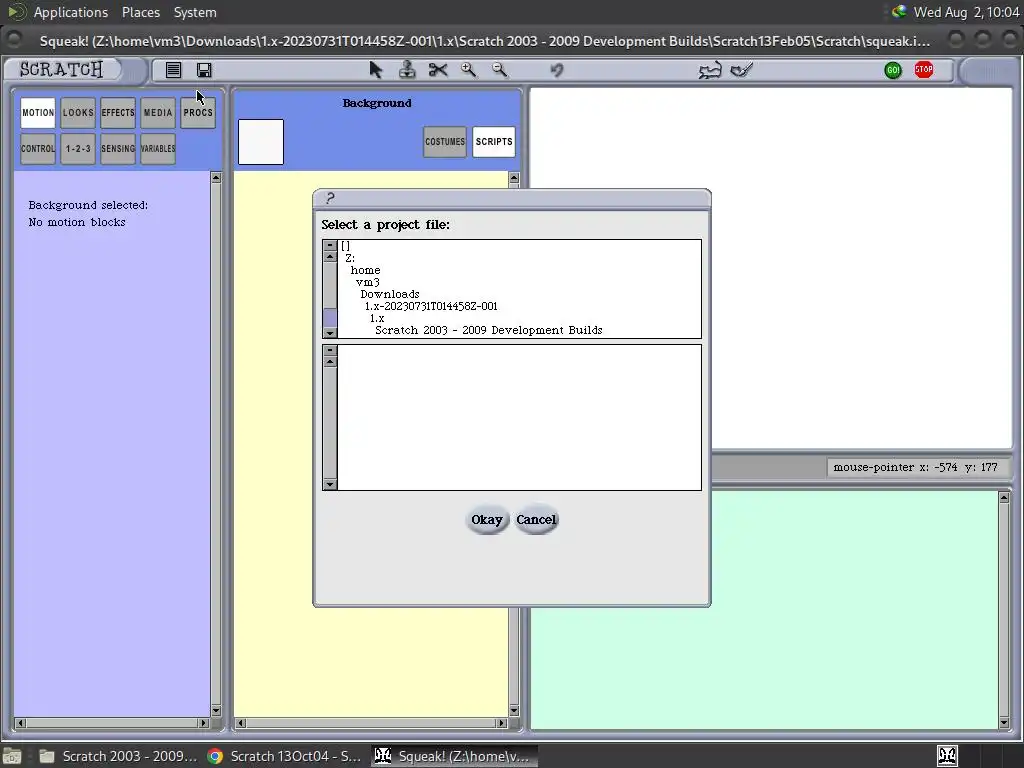Click the clock Wed Aug 2, 10:04
1024x768 pixels.
click(966, 12)
